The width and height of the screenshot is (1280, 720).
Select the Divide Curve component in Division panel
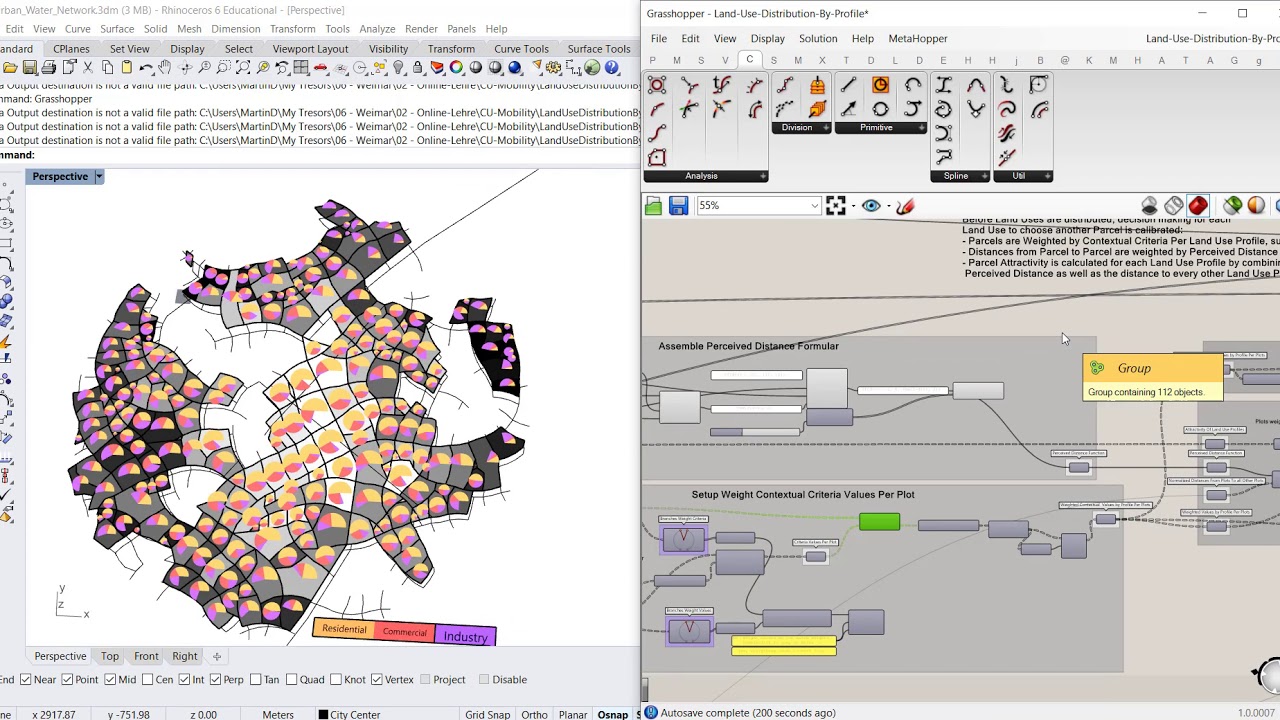click(x=784, y=86)
